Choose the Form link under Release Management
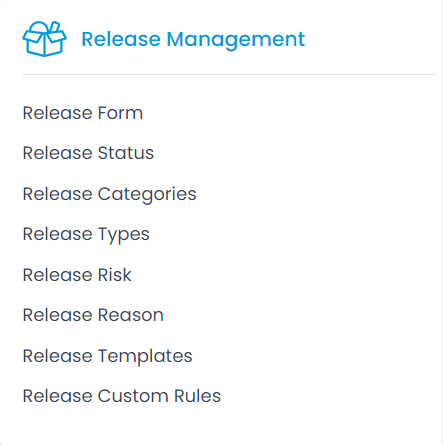The image size is (443, 445). pyautogui.click(x=83, y=113)
